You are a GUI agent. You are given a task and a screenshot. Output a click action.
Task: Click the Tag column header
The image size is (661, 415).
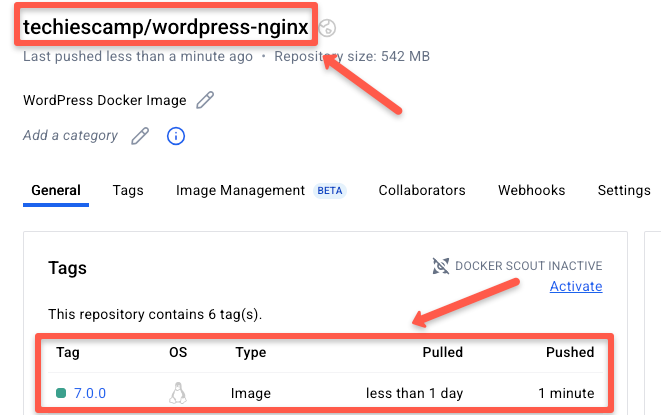click(68, 352)
